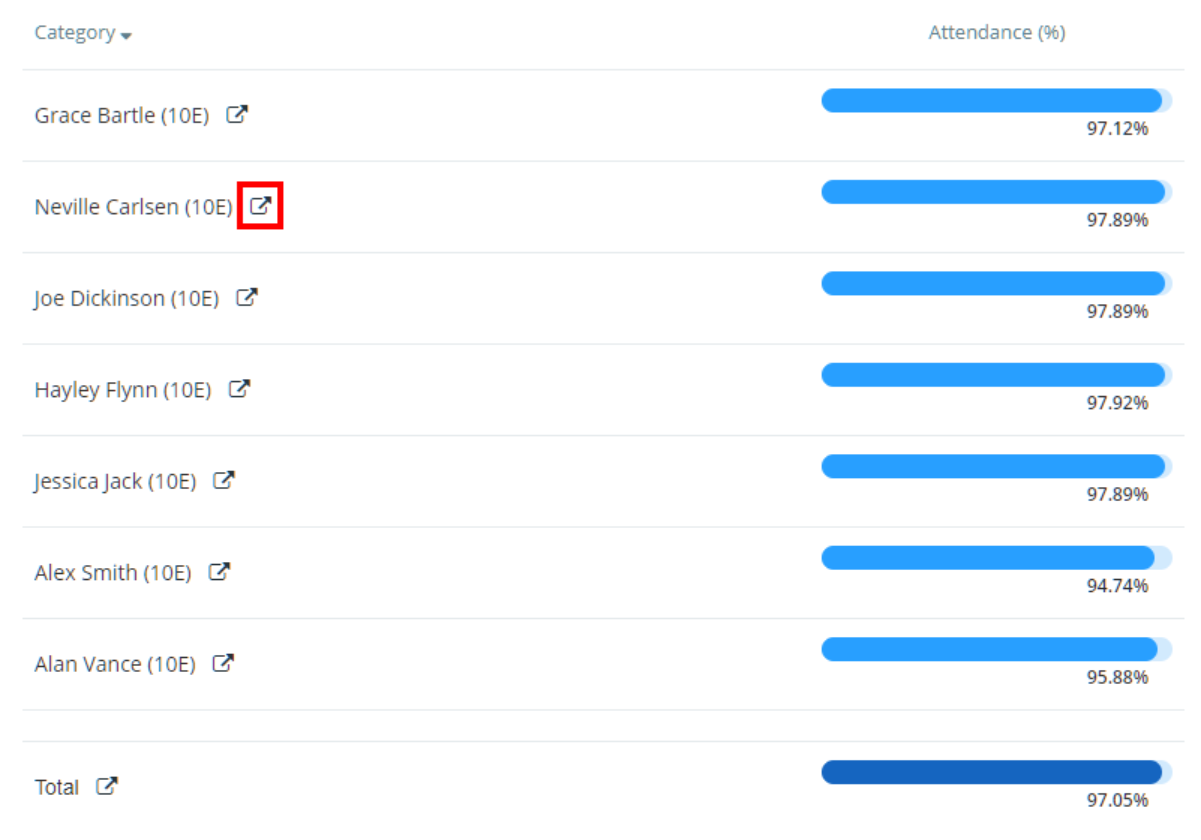Click the highlighted external link for Neville Carlsen

261,207
